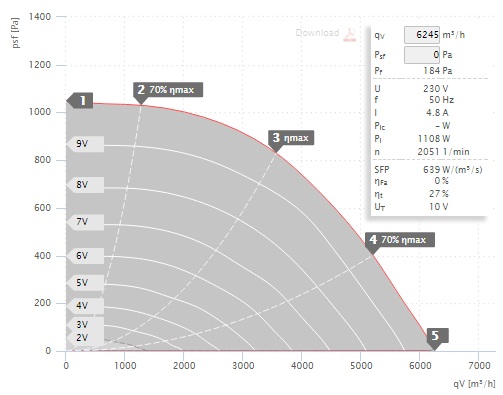Click the 9V curve label
Image resolution: width=503 pixels, height=395 pixels.
pos(85,144)
